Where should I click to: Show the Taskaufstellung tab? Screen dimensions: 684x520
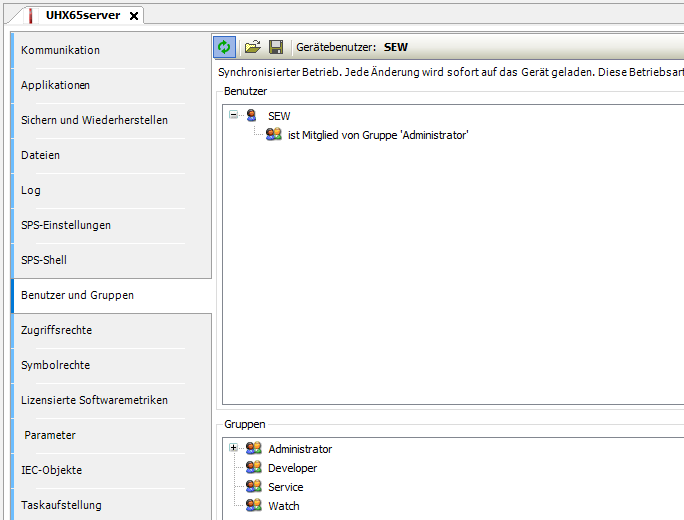point(61,505)
